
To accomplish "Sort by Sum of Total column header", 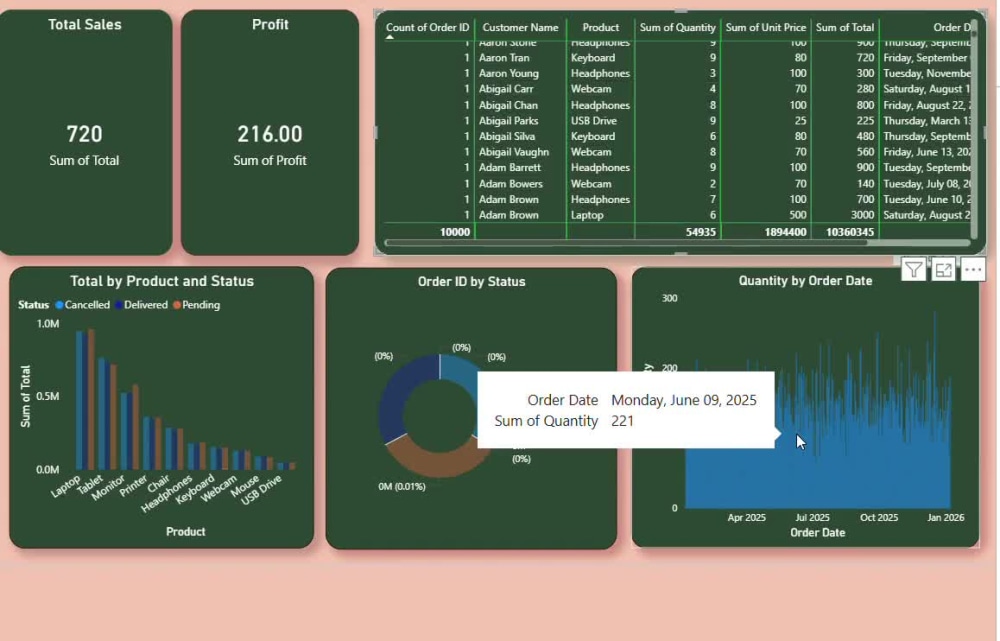I will click(844, 27).
